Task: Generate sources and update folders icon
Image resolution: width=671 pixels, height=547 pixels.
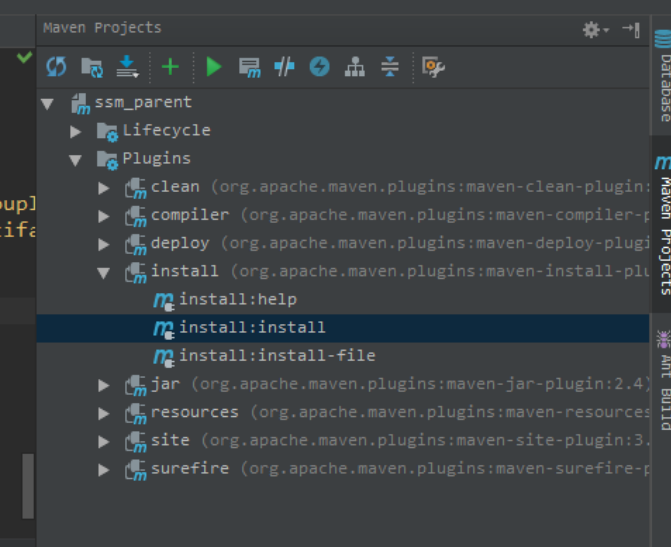Action: coord(92,67)
